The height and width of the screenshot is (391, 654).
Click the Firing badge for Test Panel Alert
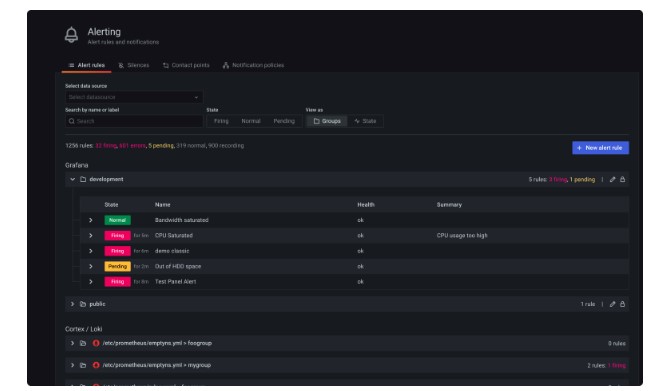117,282
